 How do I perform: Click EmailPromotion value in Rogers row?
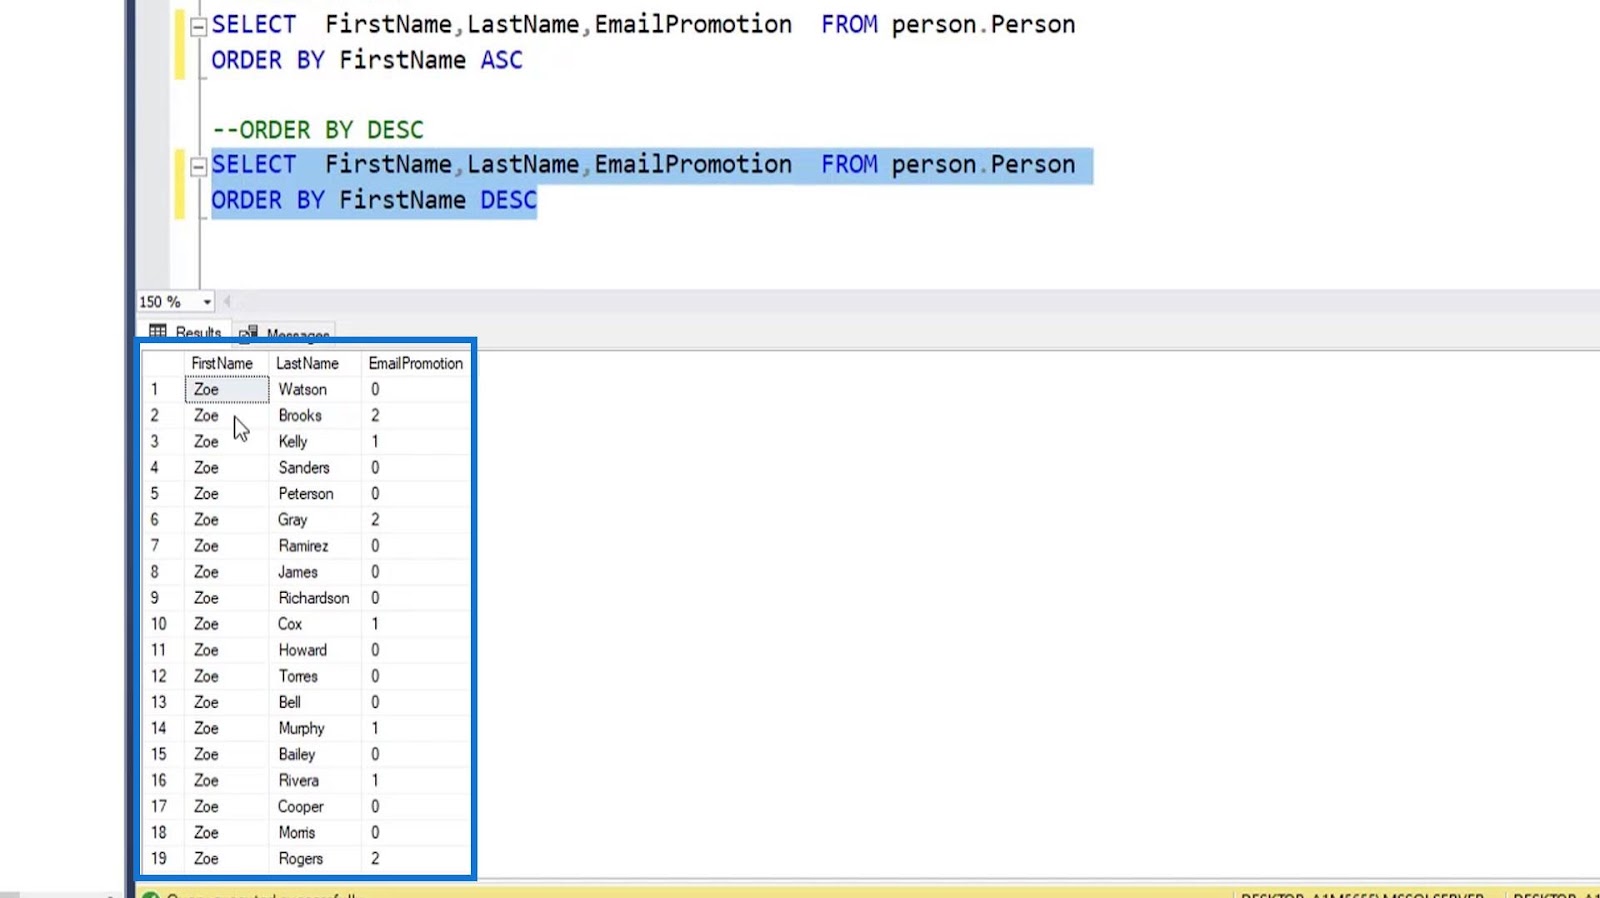416,858
